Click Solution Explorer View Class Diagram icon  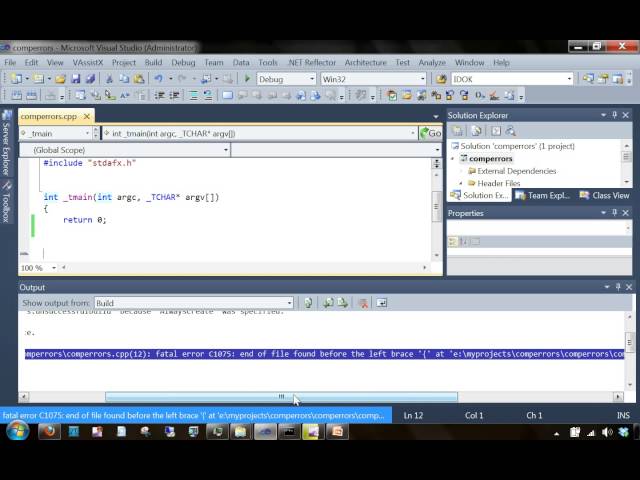click(x=510, y=131)
